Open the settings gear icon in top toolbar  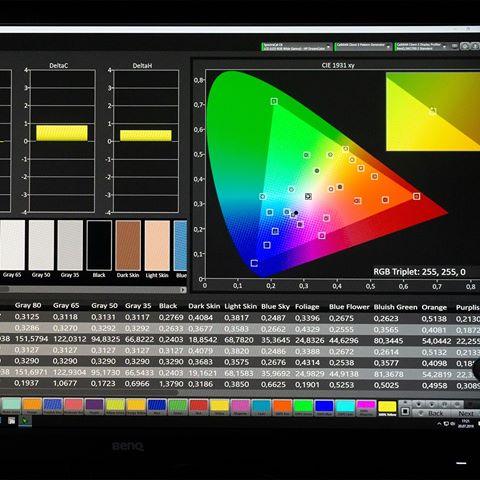[465, 46]
